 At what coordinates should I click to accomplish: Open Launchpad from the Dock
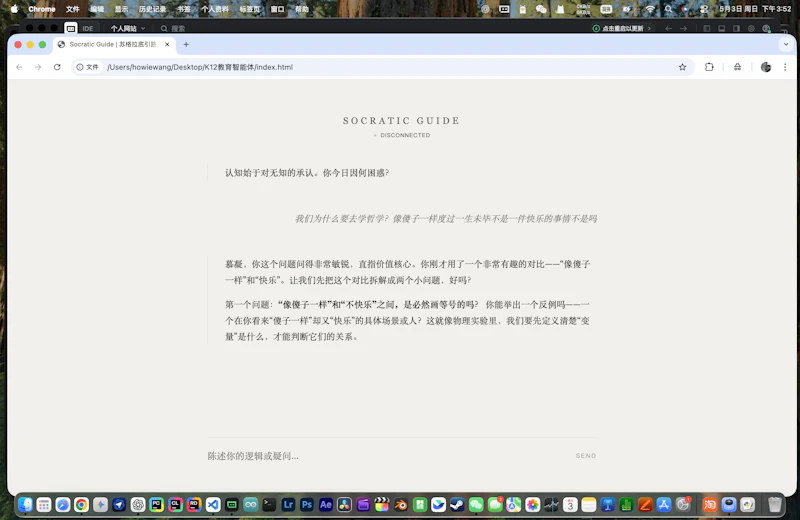(44, 505)
